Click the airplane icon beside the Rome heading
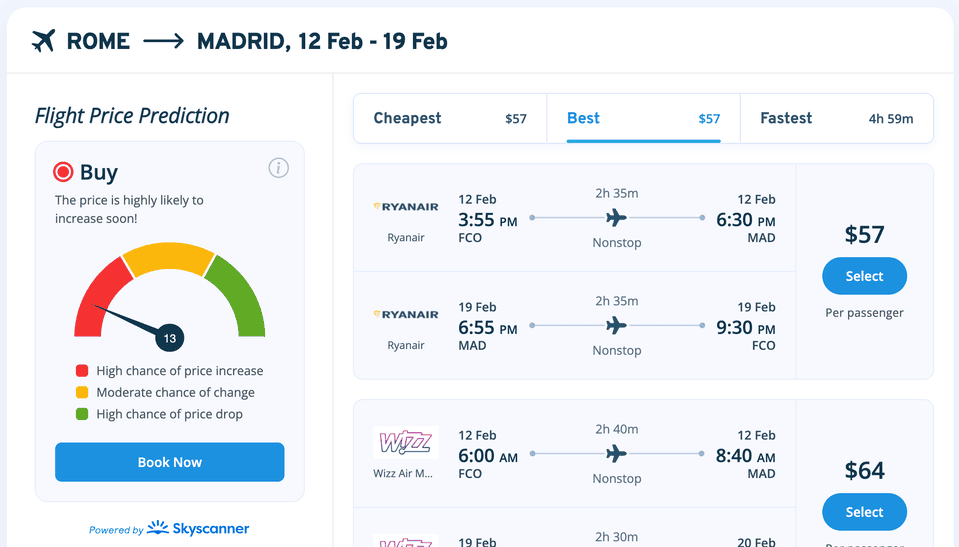This screenshot has height=547, width=959. pos(43,41)
